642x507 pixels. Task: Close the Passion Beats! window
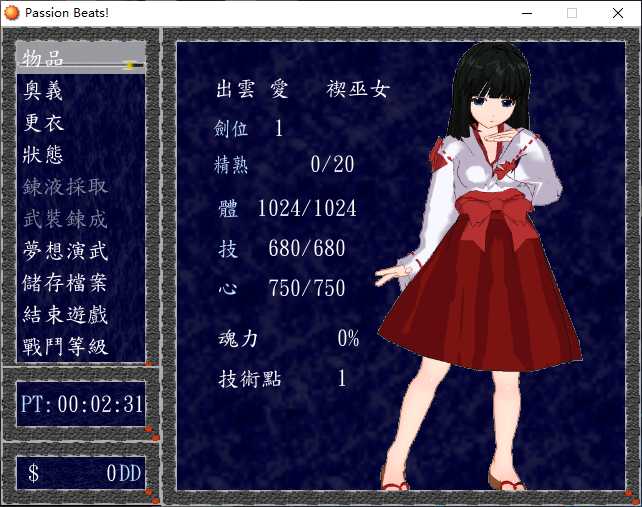[618, 13]
